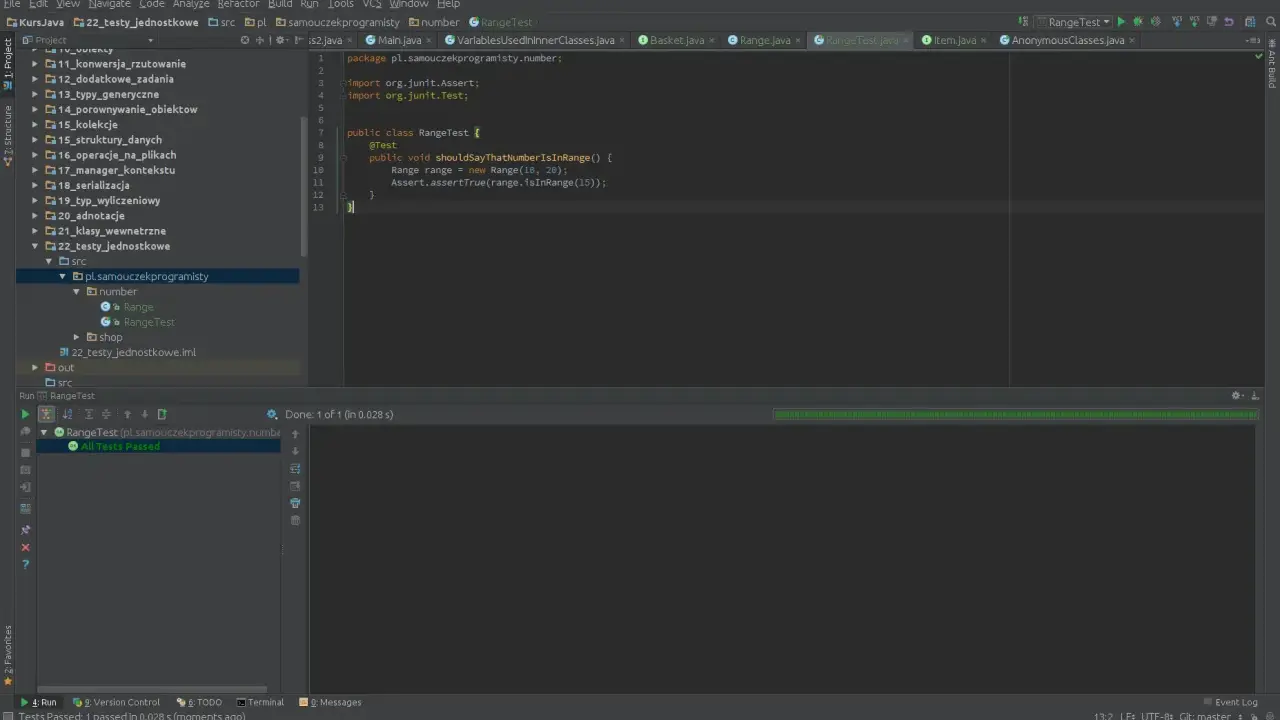Click Expand All in test tree toolbar
Screen dimensions: 1280x720
coord(89,414)
